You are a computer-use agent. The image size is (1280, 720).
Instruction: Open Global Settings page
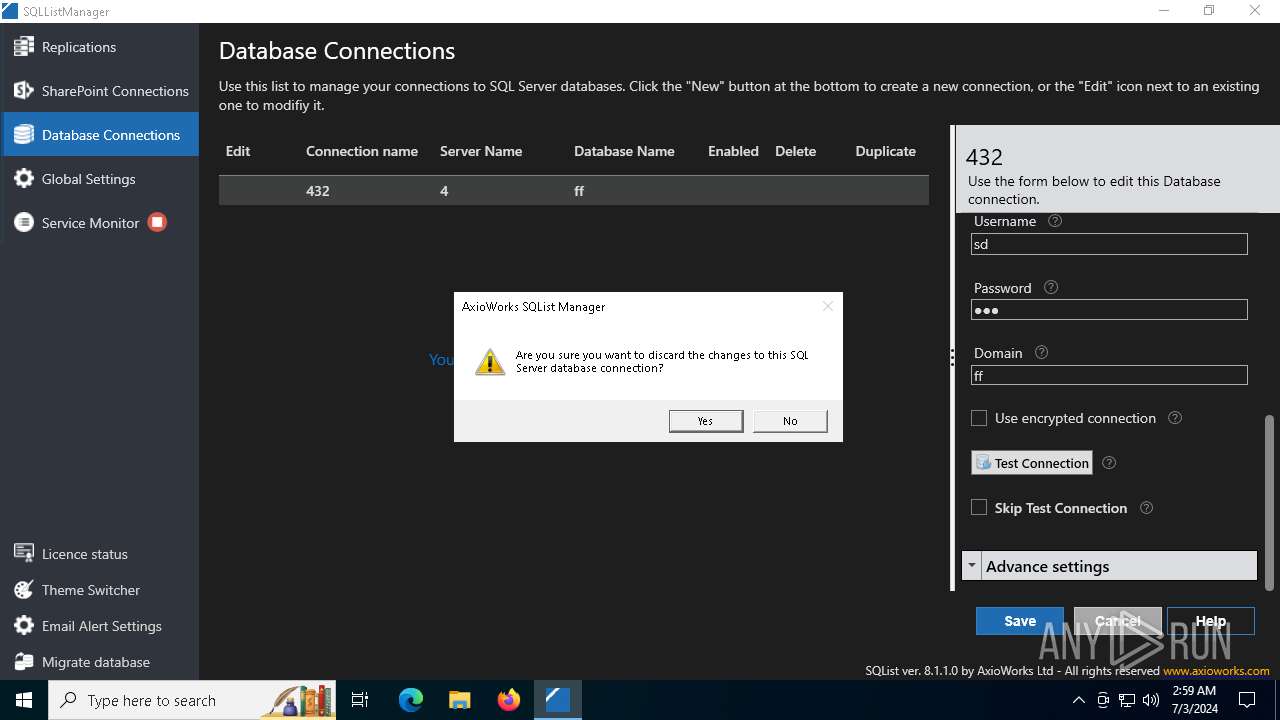(x=100, y=179)
